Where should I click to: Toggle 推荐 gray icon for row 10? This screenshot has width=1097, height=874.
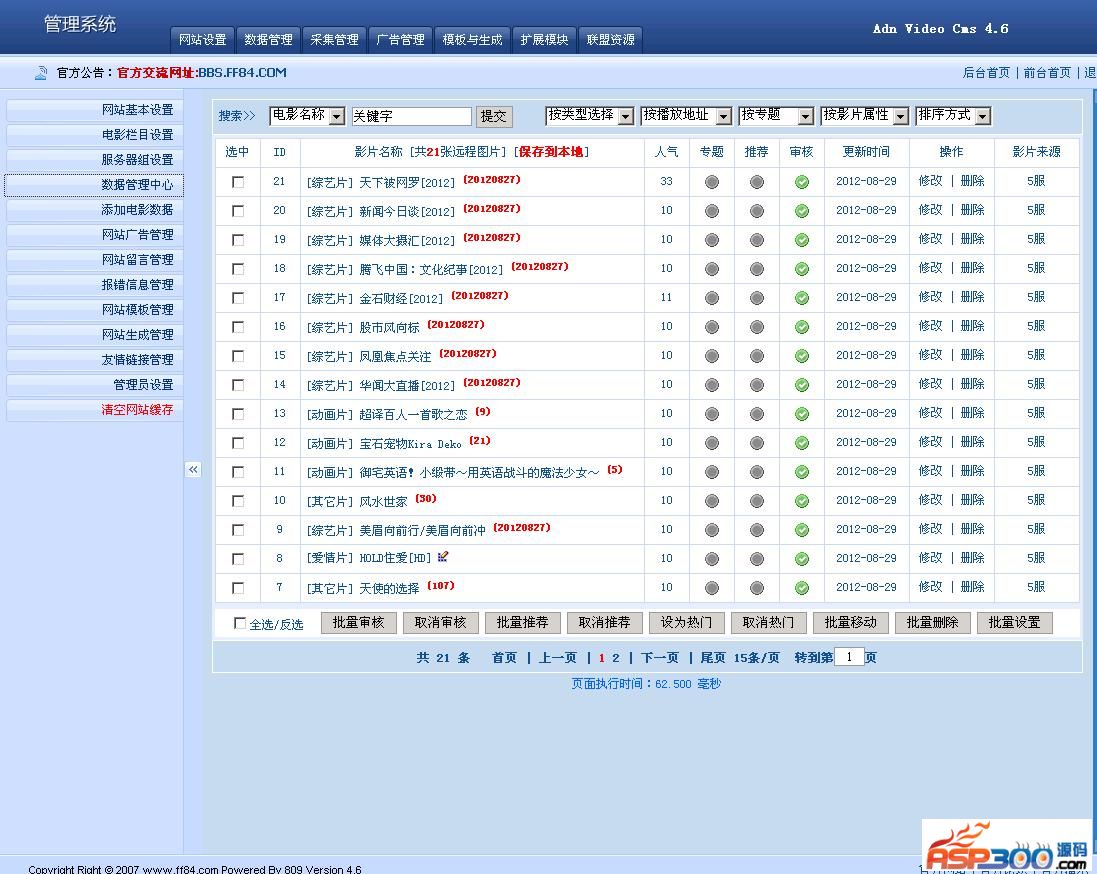click(x=756, y=501)
